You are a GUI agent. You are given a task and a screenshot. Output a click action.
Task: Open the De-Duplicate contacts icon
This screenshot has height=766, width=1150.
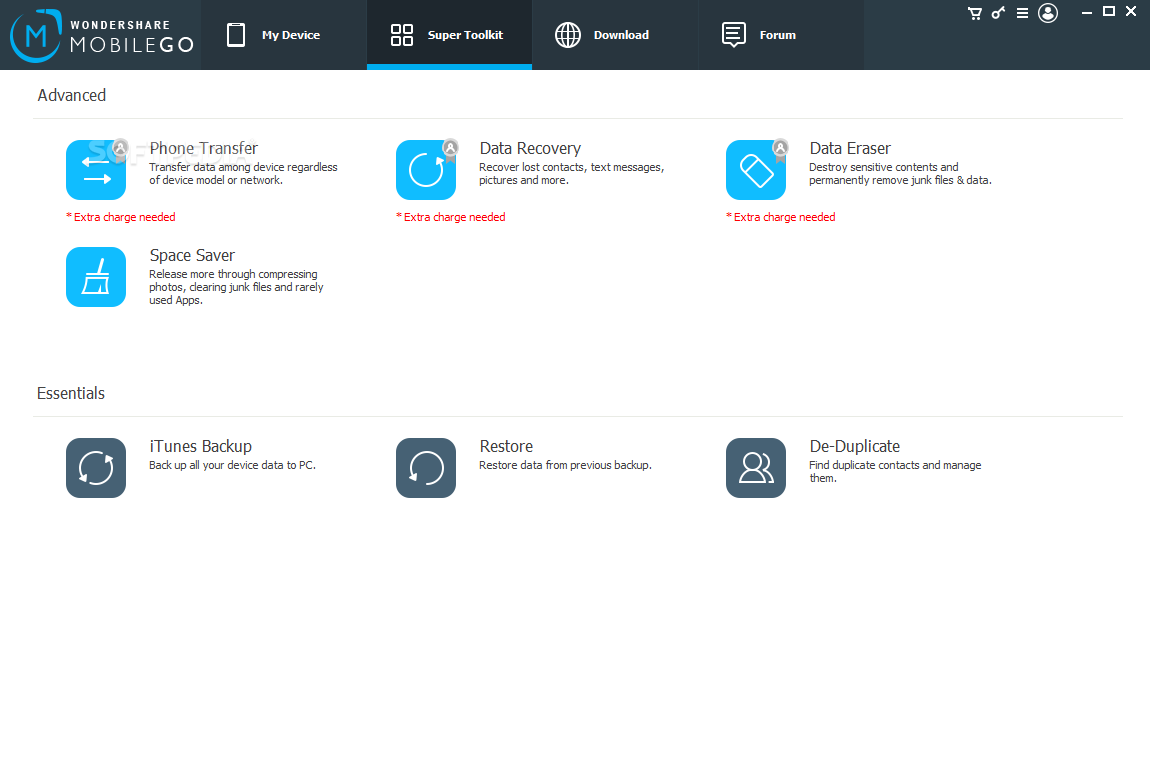[756, 468]
